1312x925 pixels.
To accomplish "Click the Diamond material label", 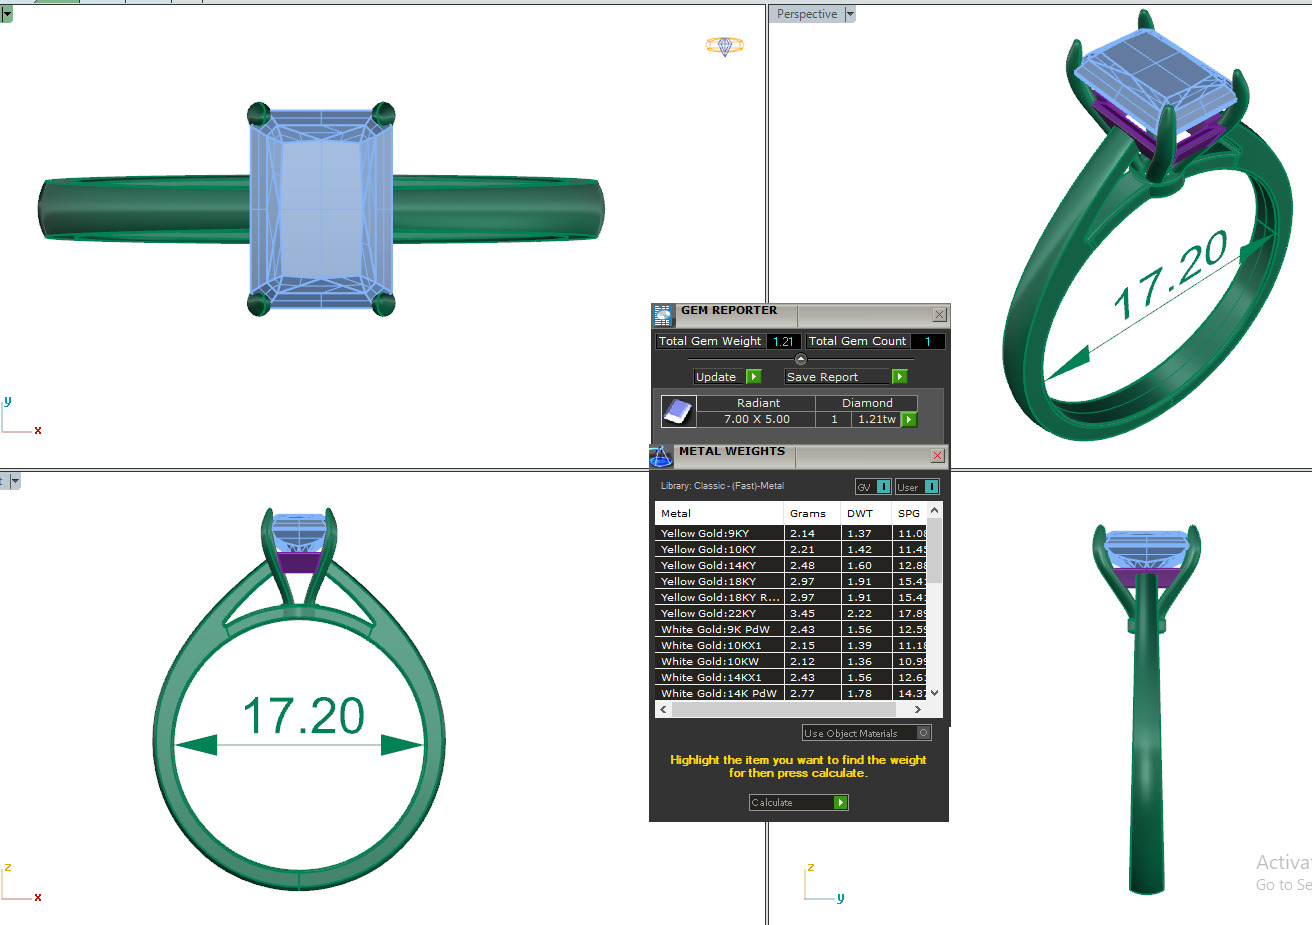I will point(867,403).
